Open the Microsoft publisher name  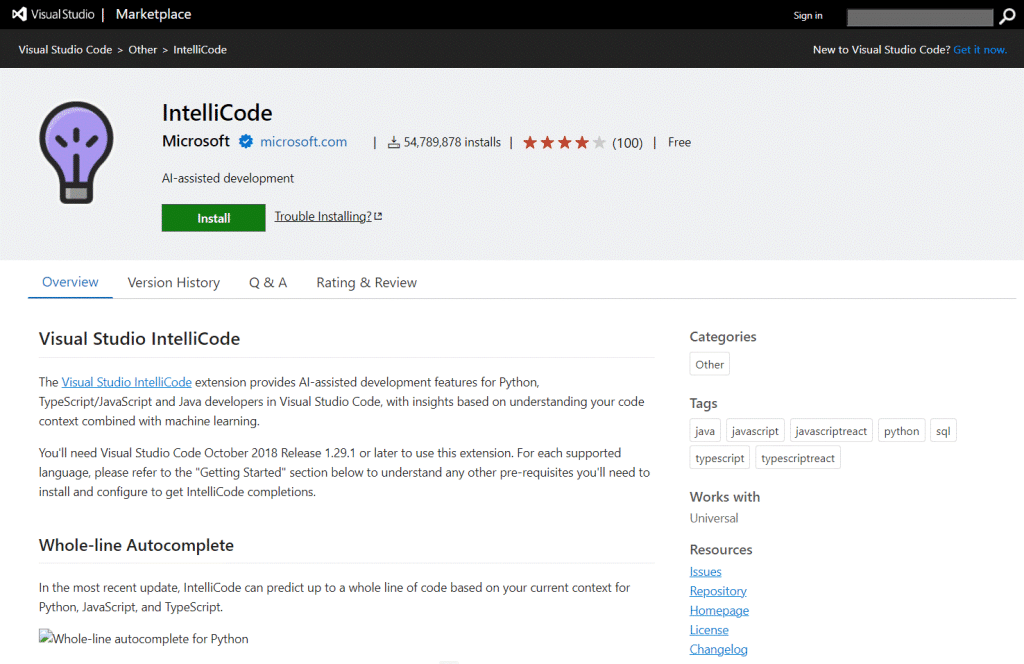point(196,141)
